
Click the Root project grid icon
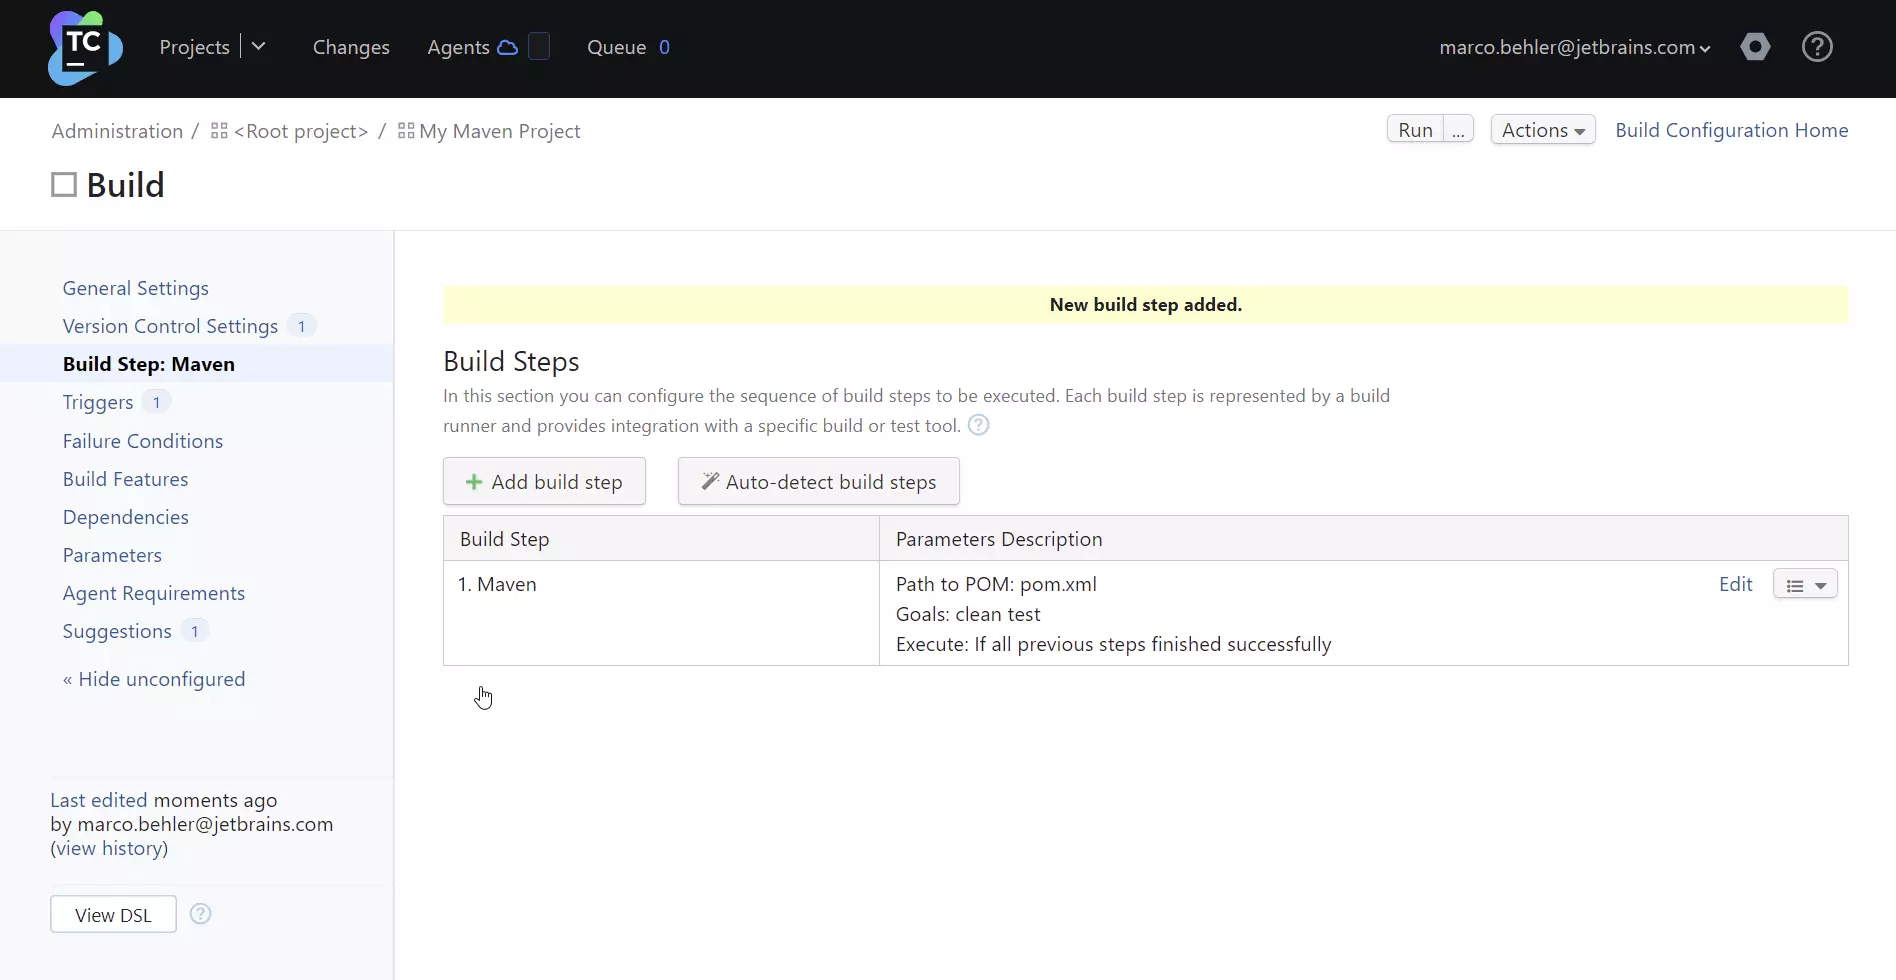(219, 131)
